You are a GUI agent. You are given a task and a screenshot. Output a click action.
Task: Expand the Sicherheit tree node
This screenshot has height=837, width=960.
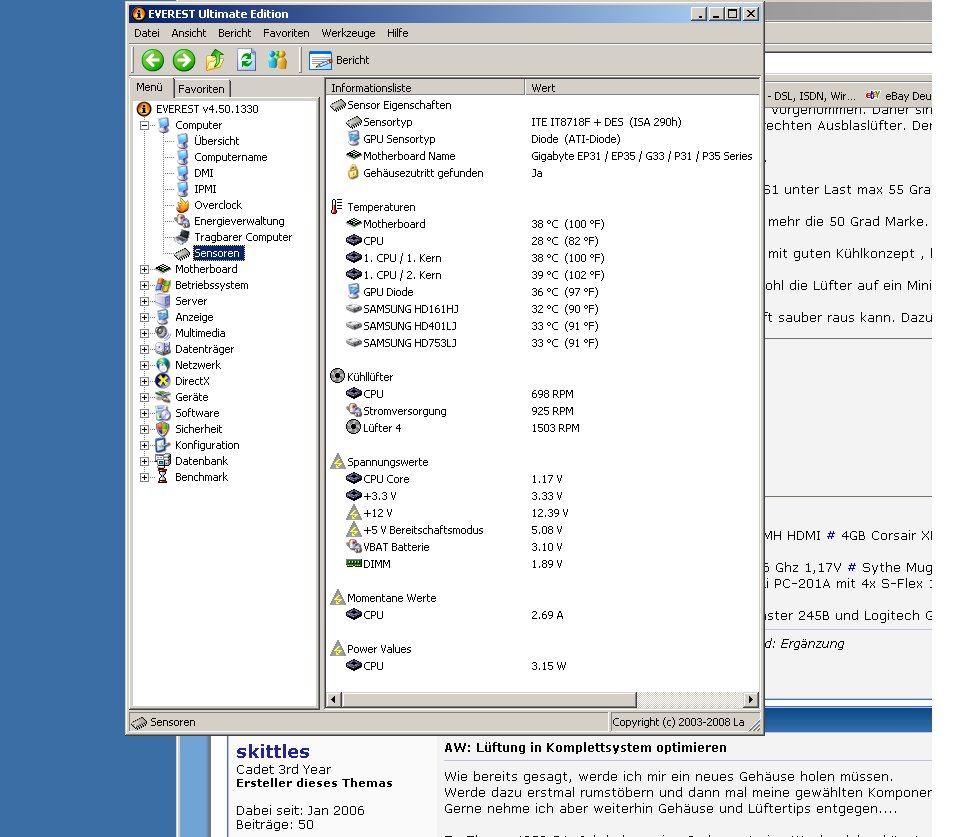144,429
